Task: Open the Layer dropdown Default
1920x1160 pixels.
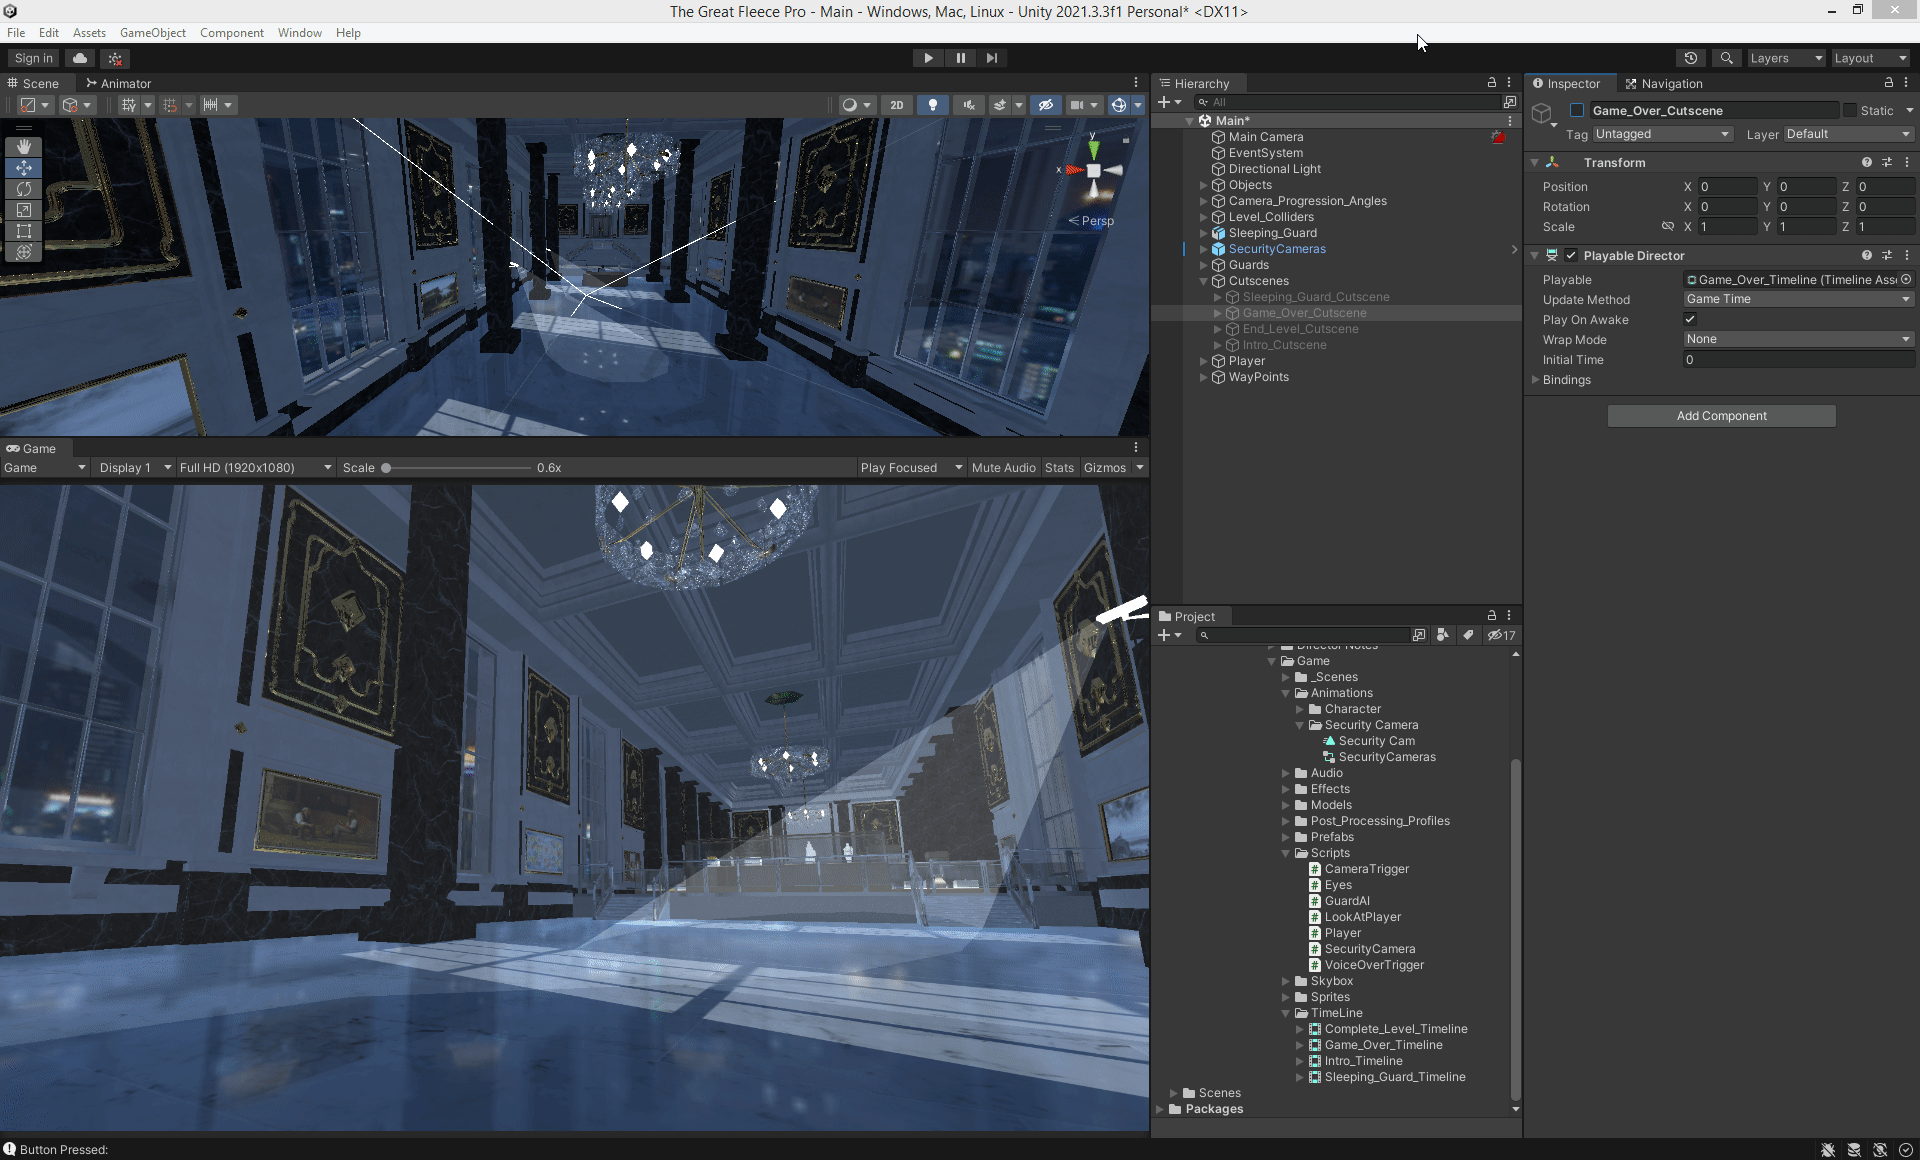Action: 1848,134
